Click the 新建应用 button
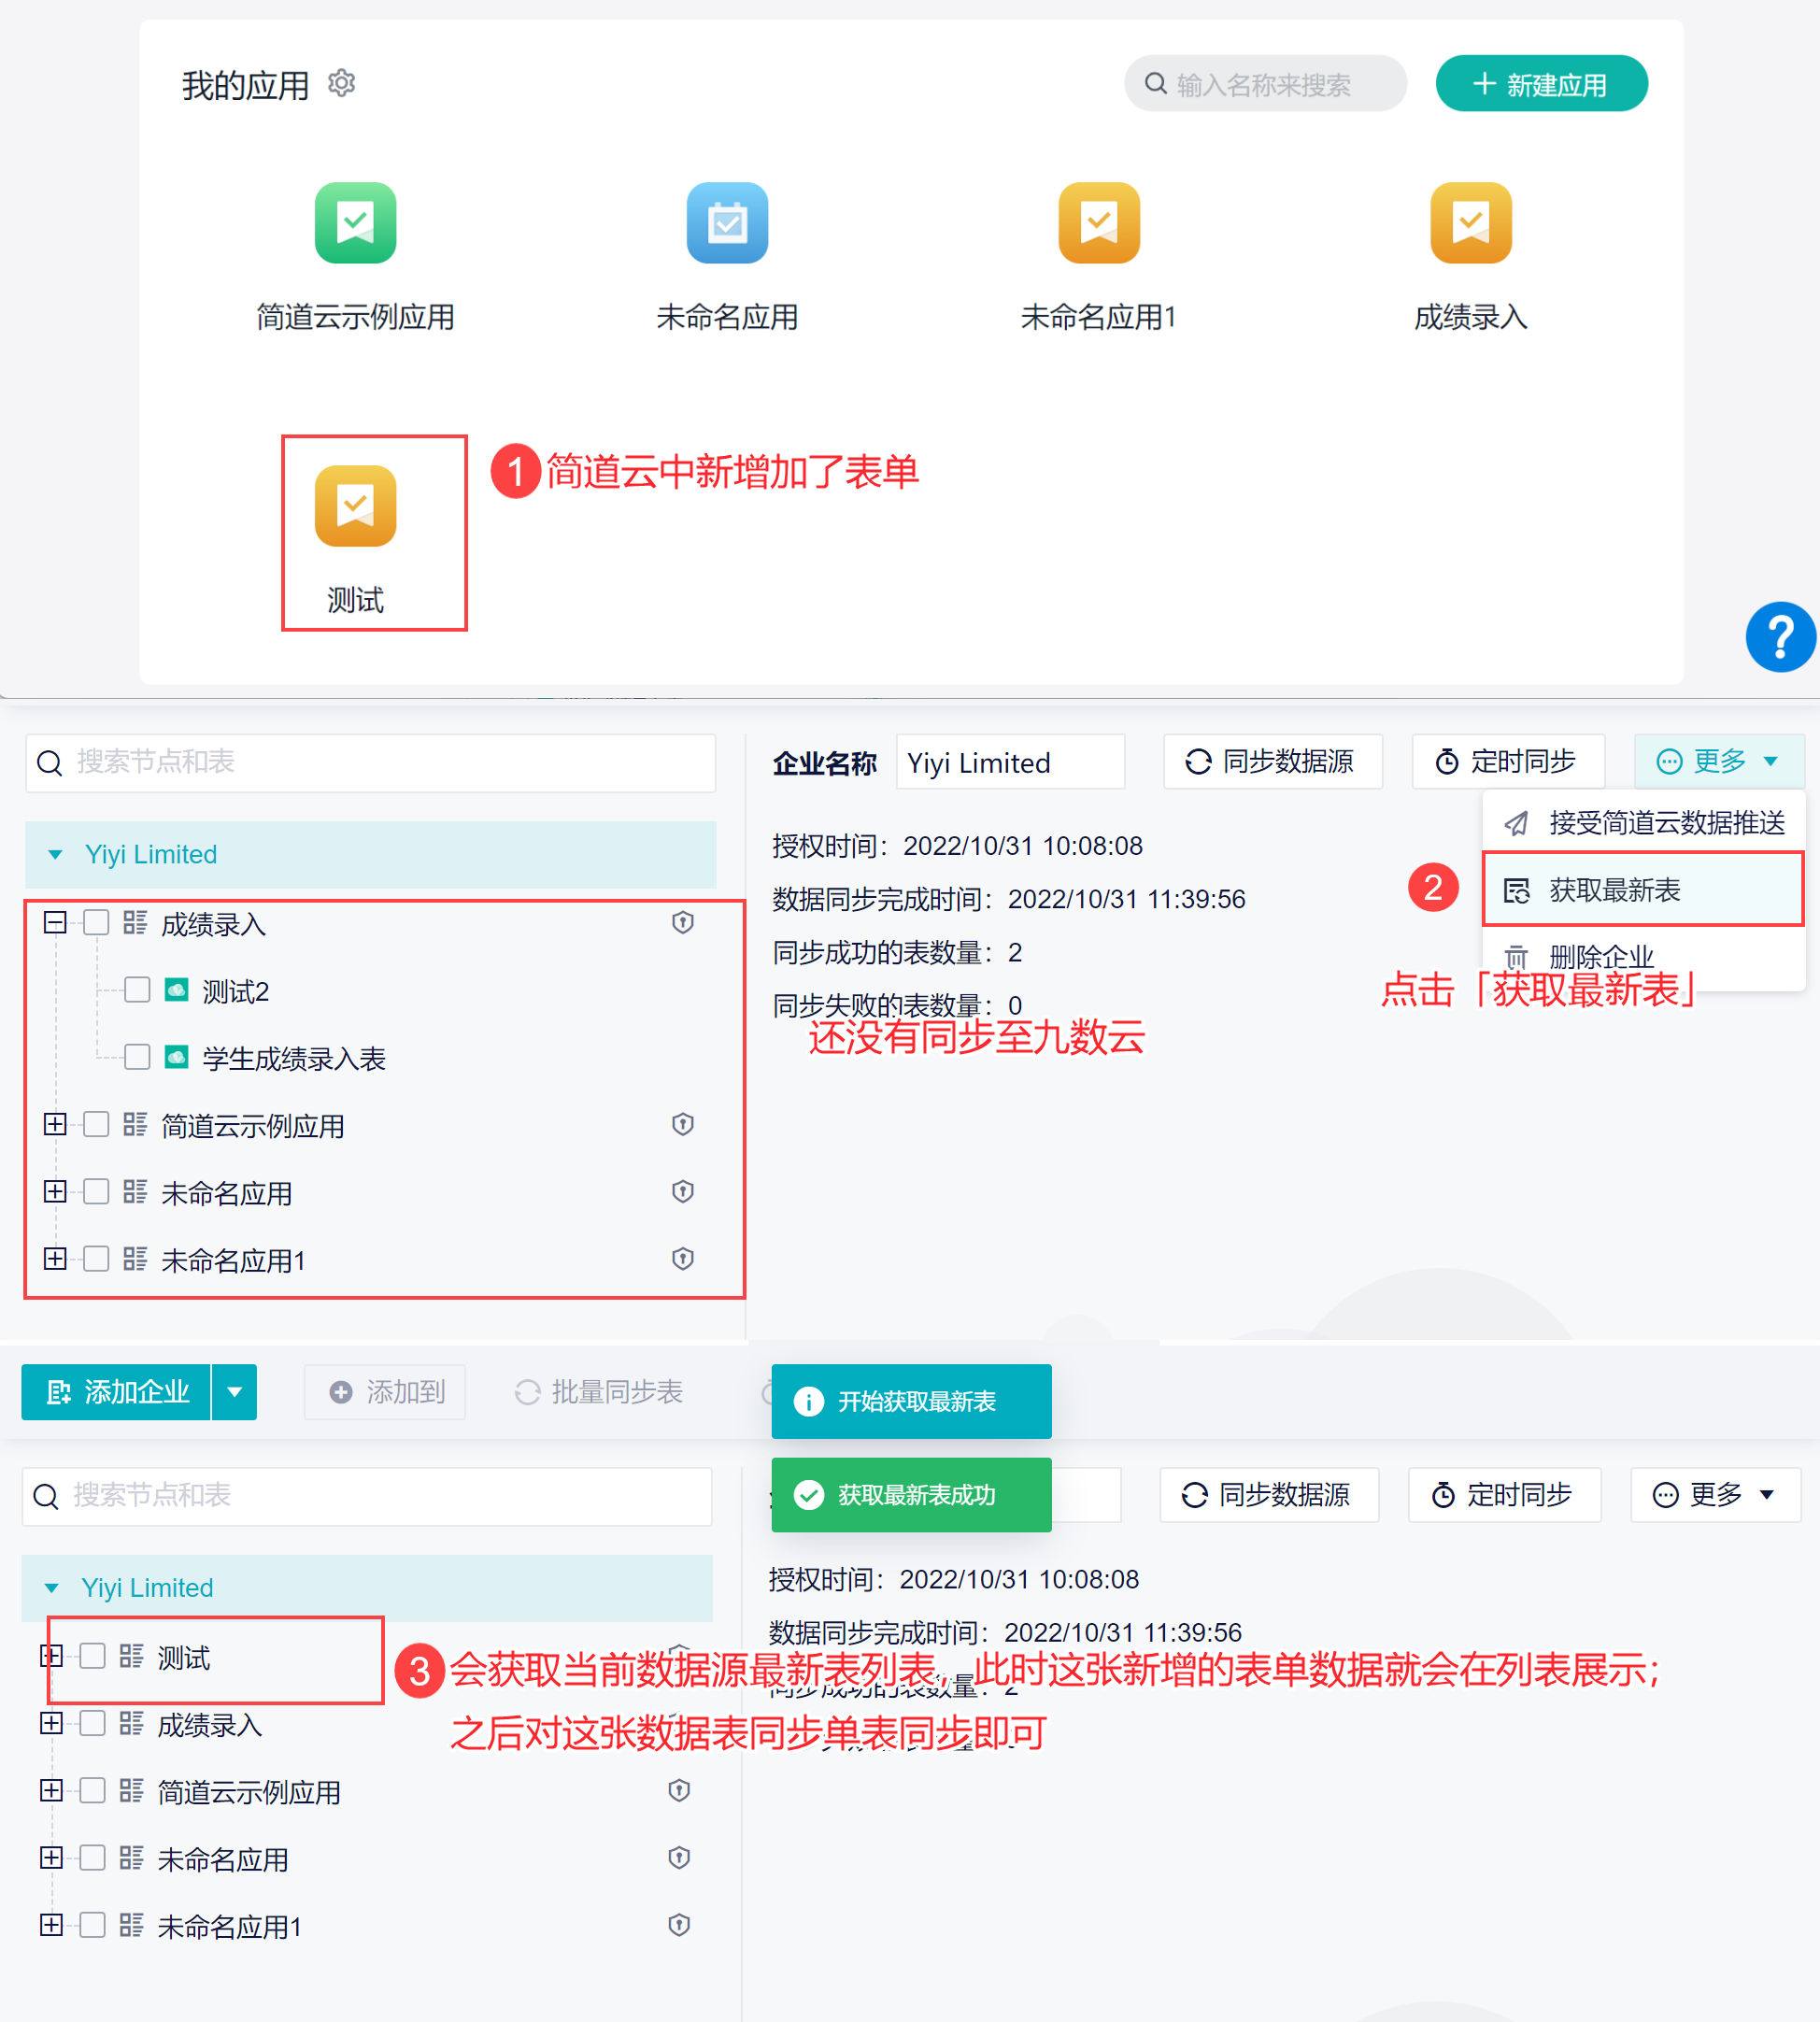The width and height of the screenshot is (1820, 2022). 1541,84
